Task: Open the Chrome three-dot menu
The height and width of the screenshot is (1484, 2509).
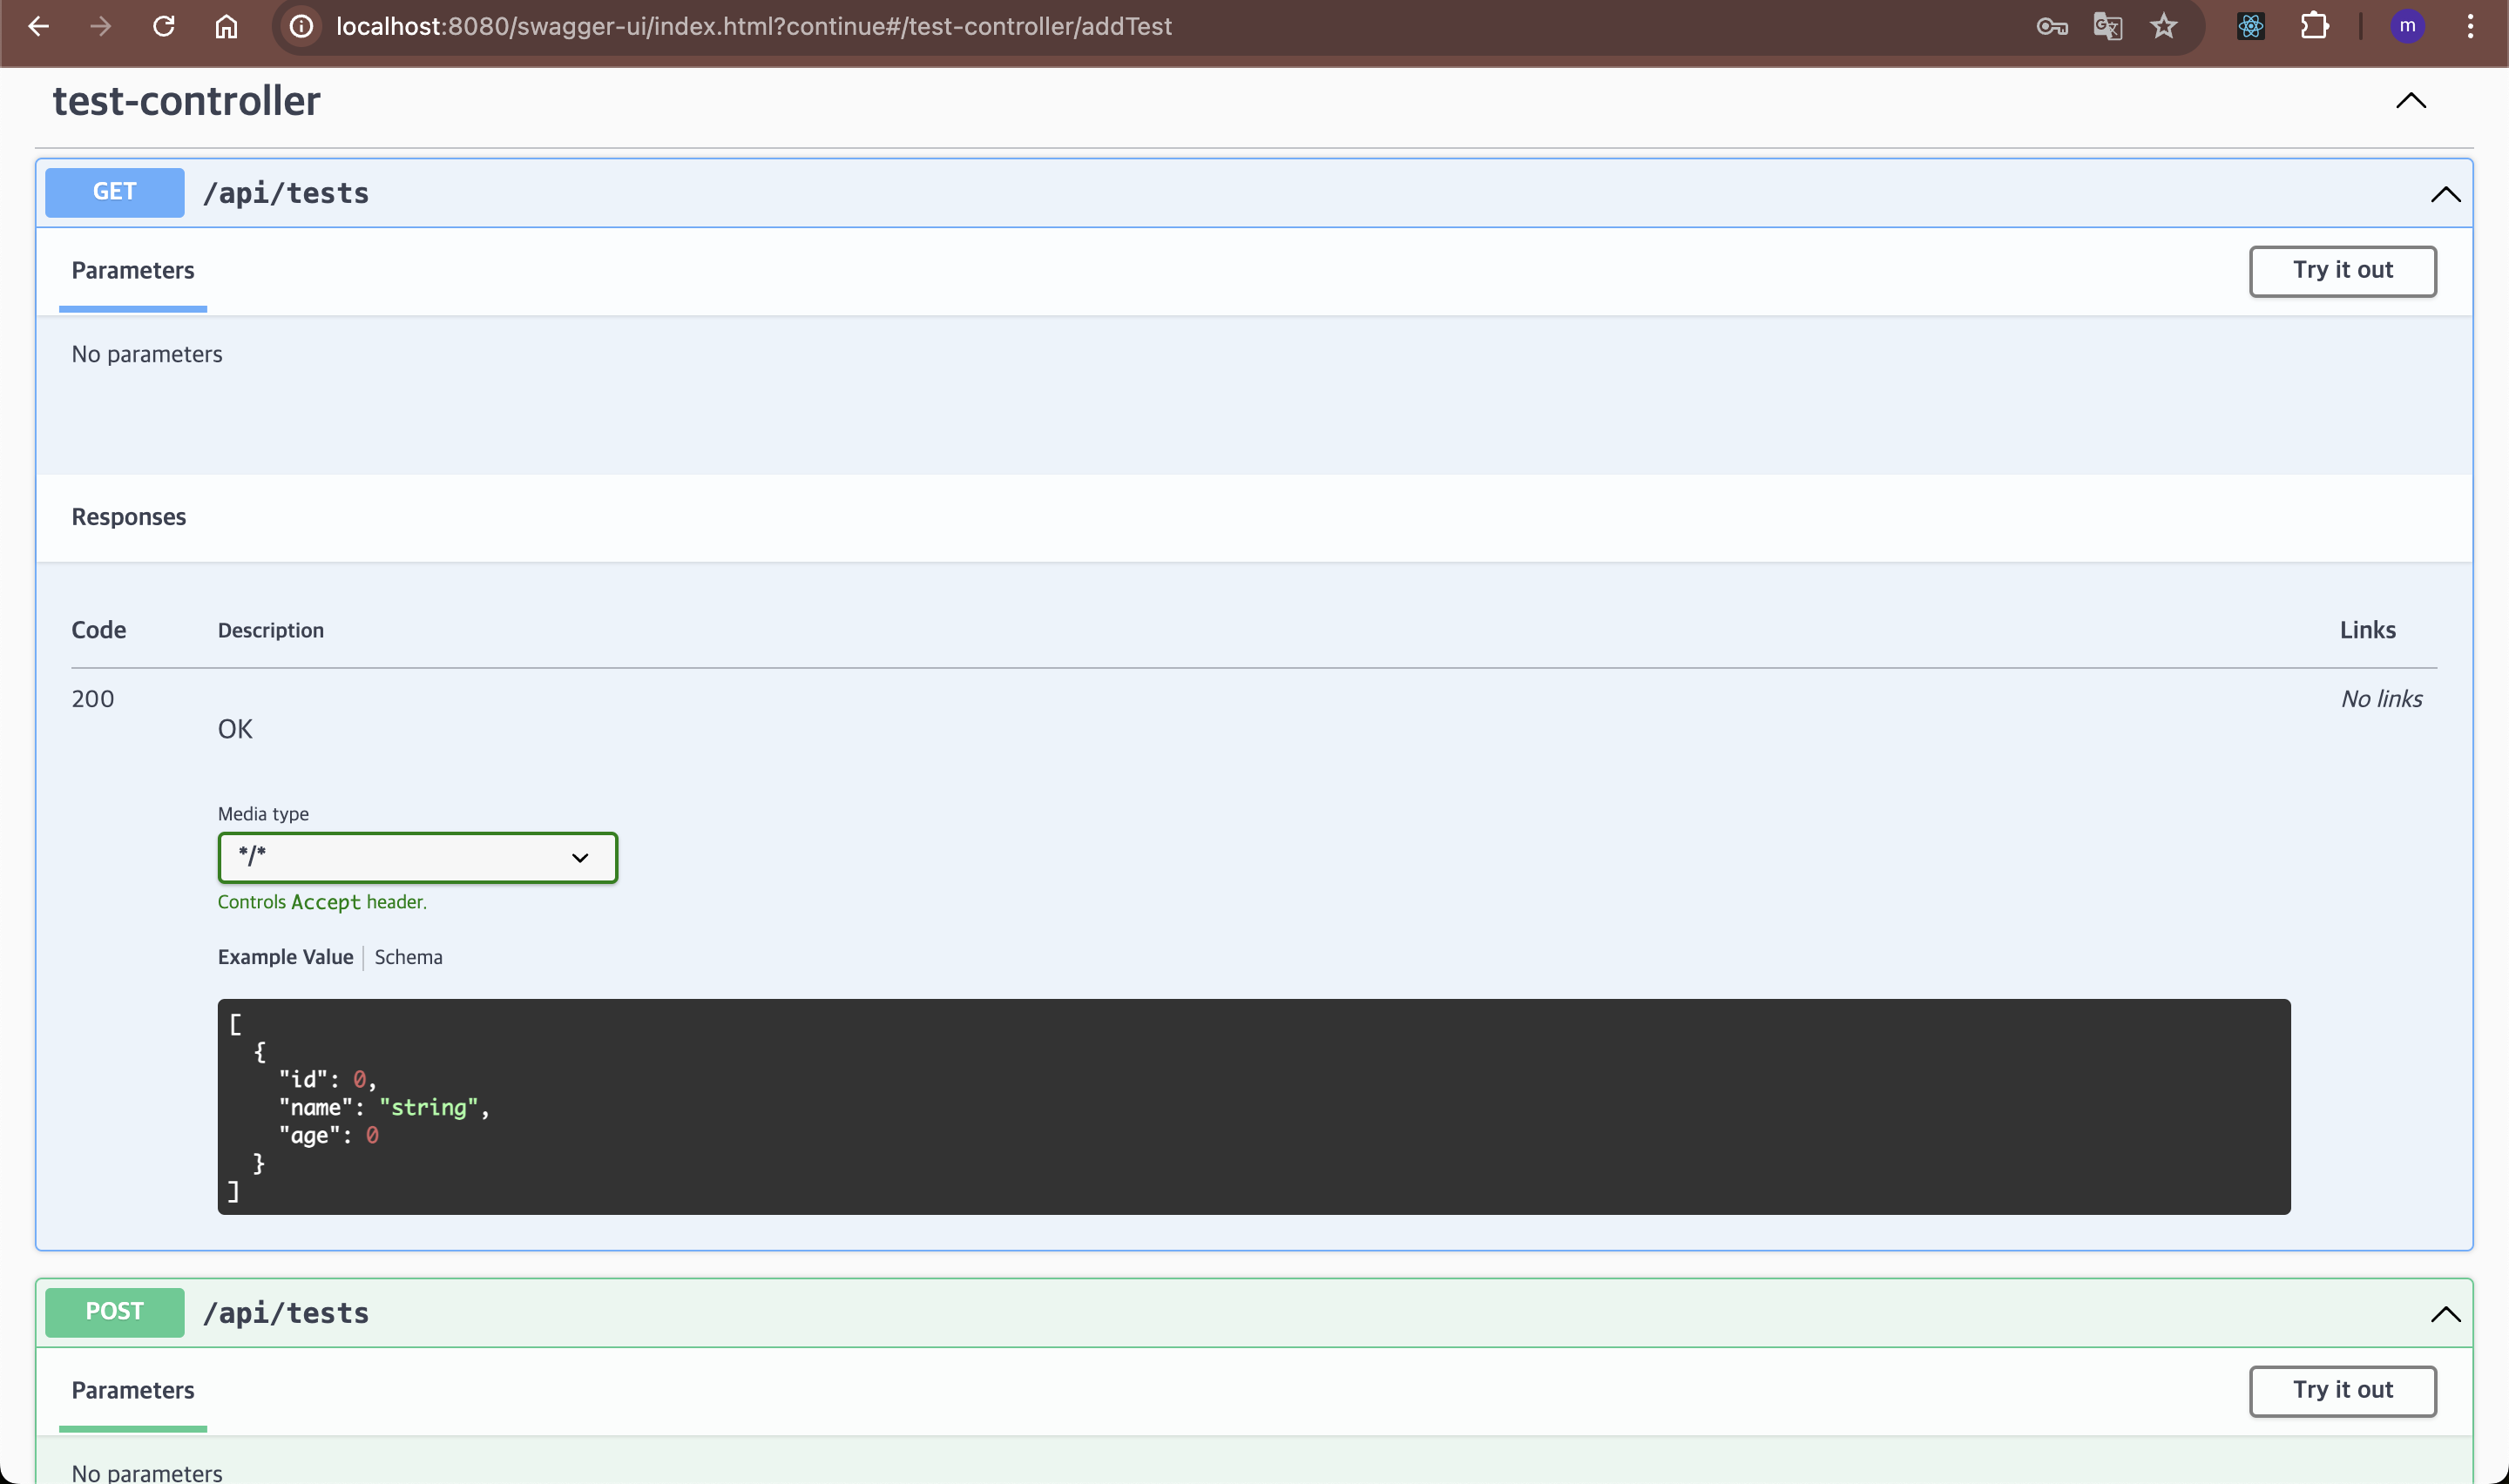Action: tap(2470, 26)
